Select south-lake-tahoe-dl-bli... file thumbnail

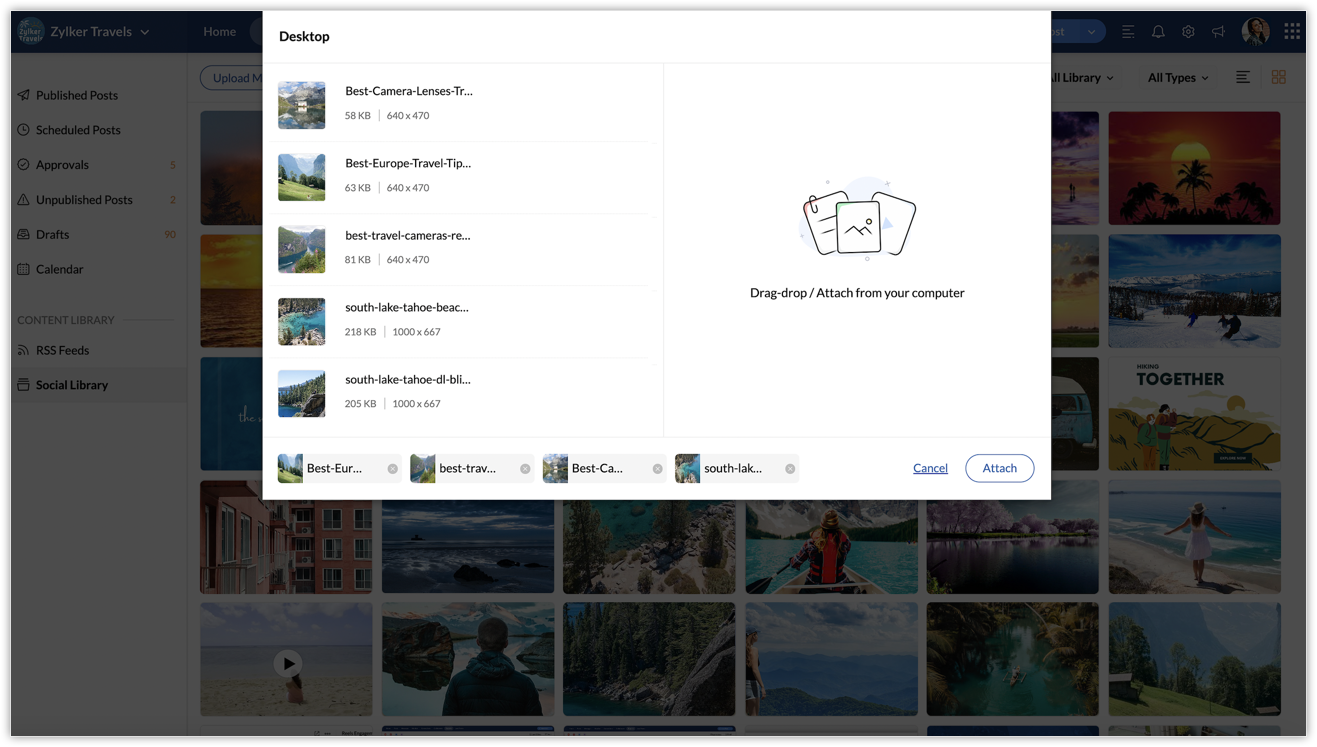point(302,393)
